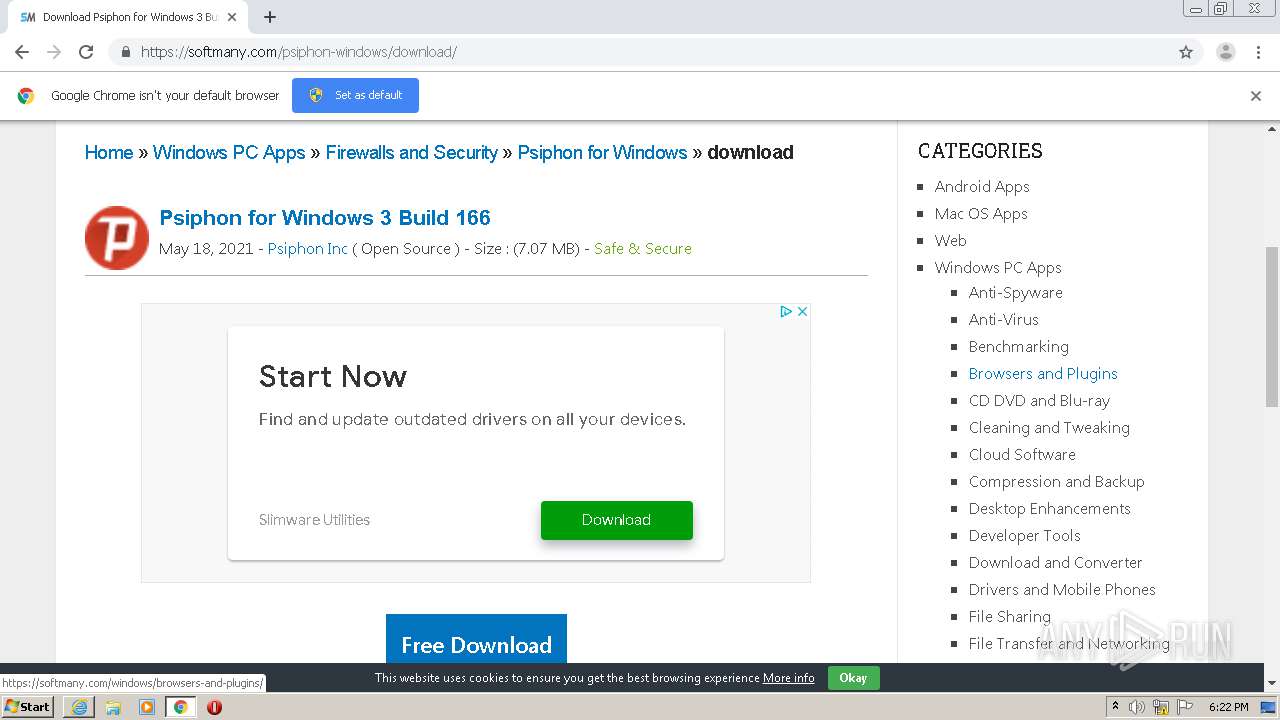Open Cloud Software subcategory
Image resolution: width=1280 pixels, height=720 pixels.
(1022, 455)
